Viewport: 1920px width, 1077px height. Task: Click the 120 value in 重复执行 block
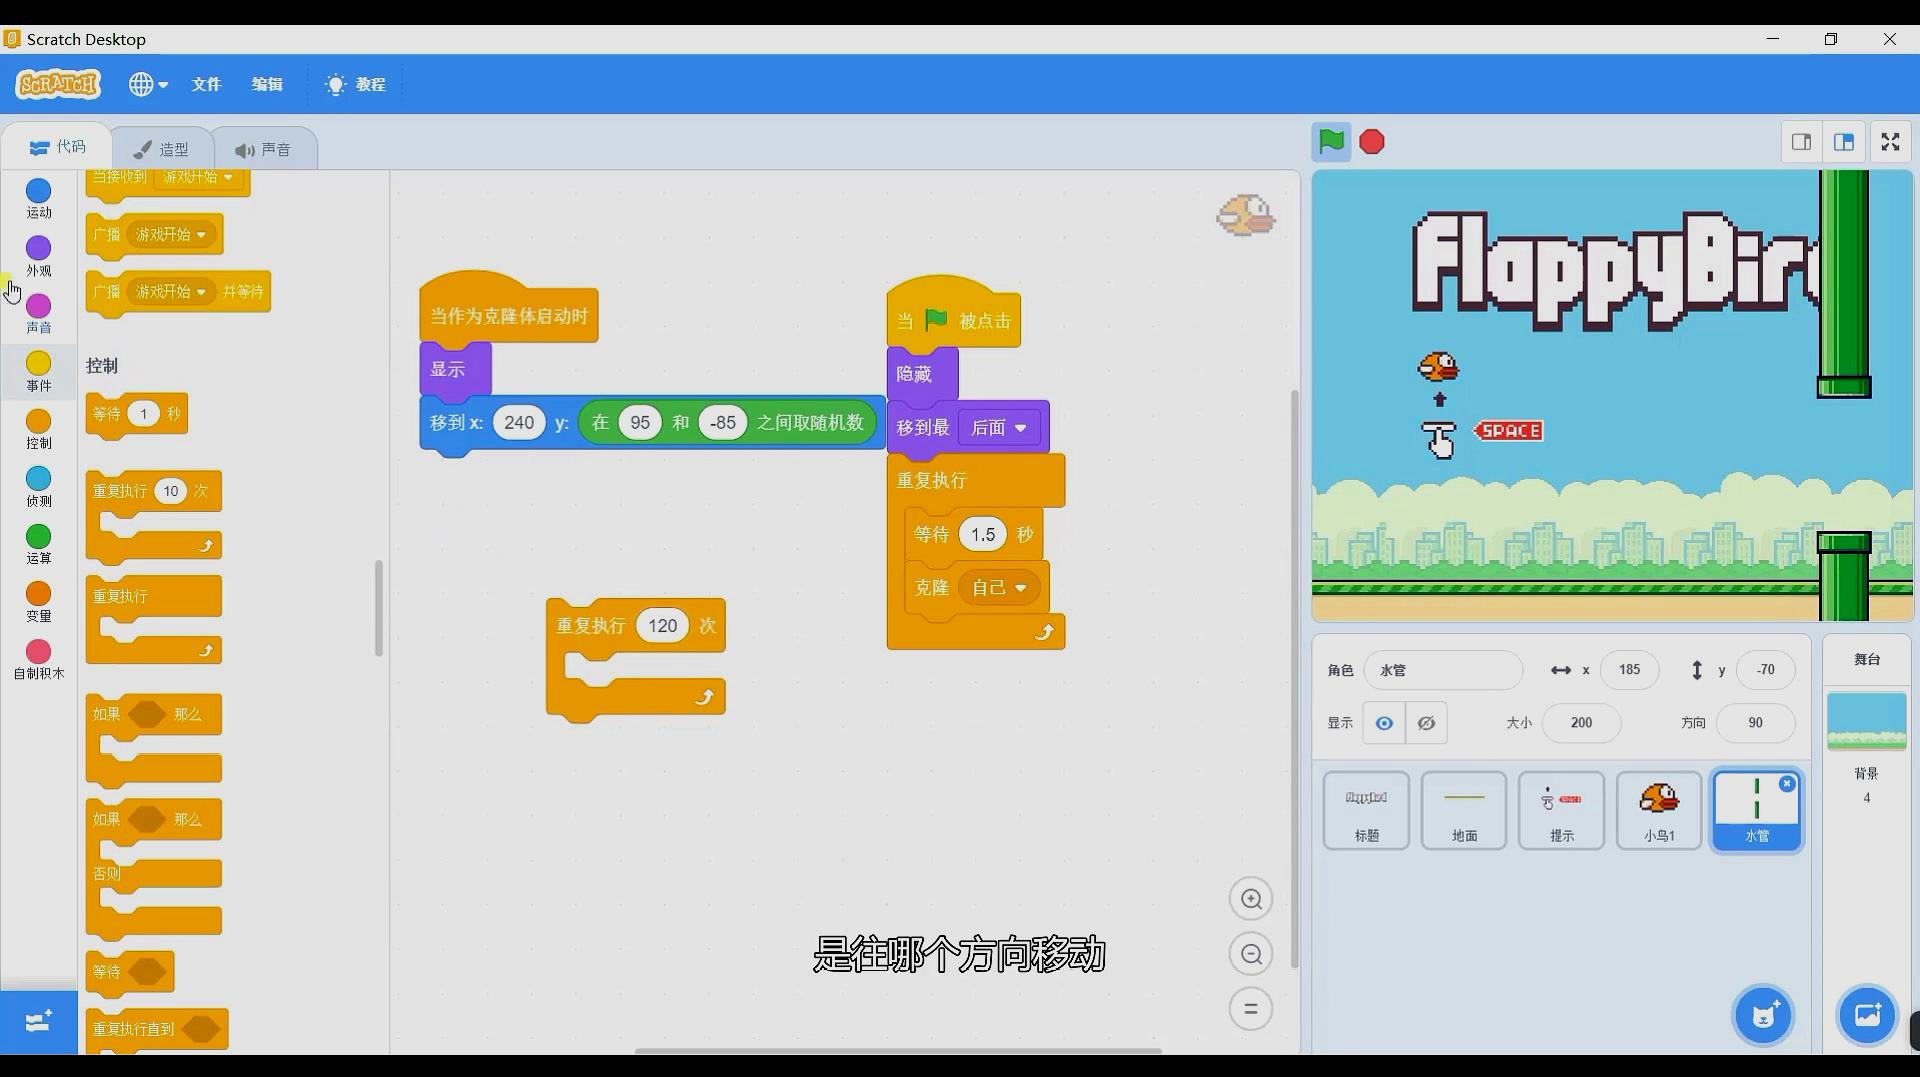662,626
